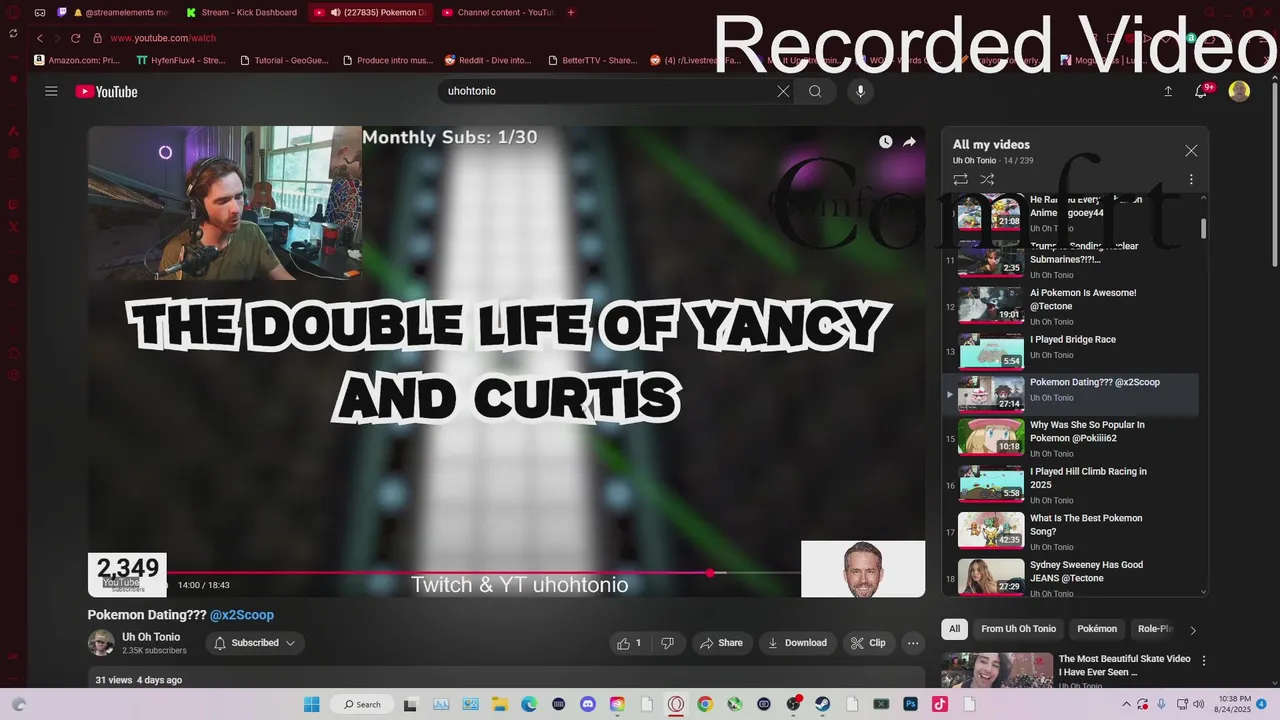Clear the uhohtonio search text

[783, 91]
